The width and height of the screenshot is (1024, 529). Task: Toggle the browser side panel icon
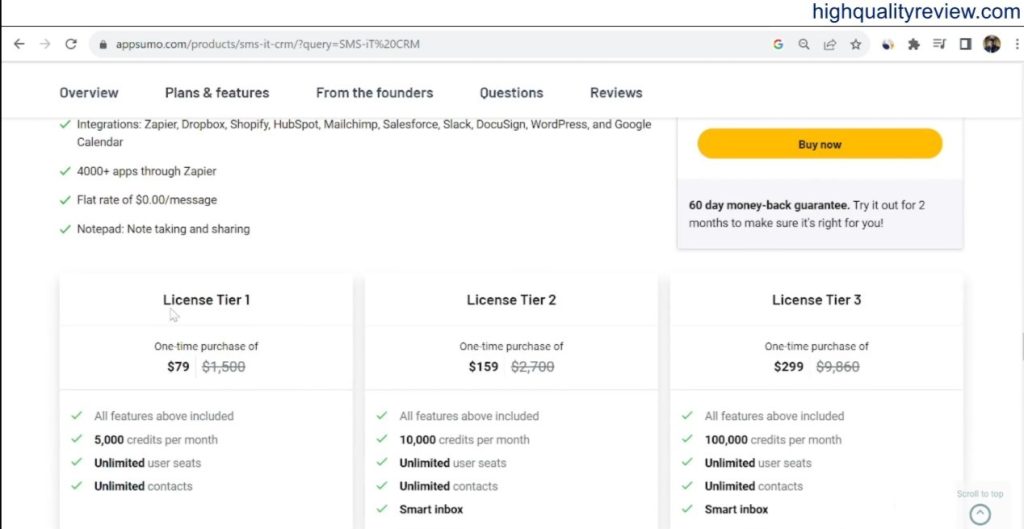coord(965,44)
